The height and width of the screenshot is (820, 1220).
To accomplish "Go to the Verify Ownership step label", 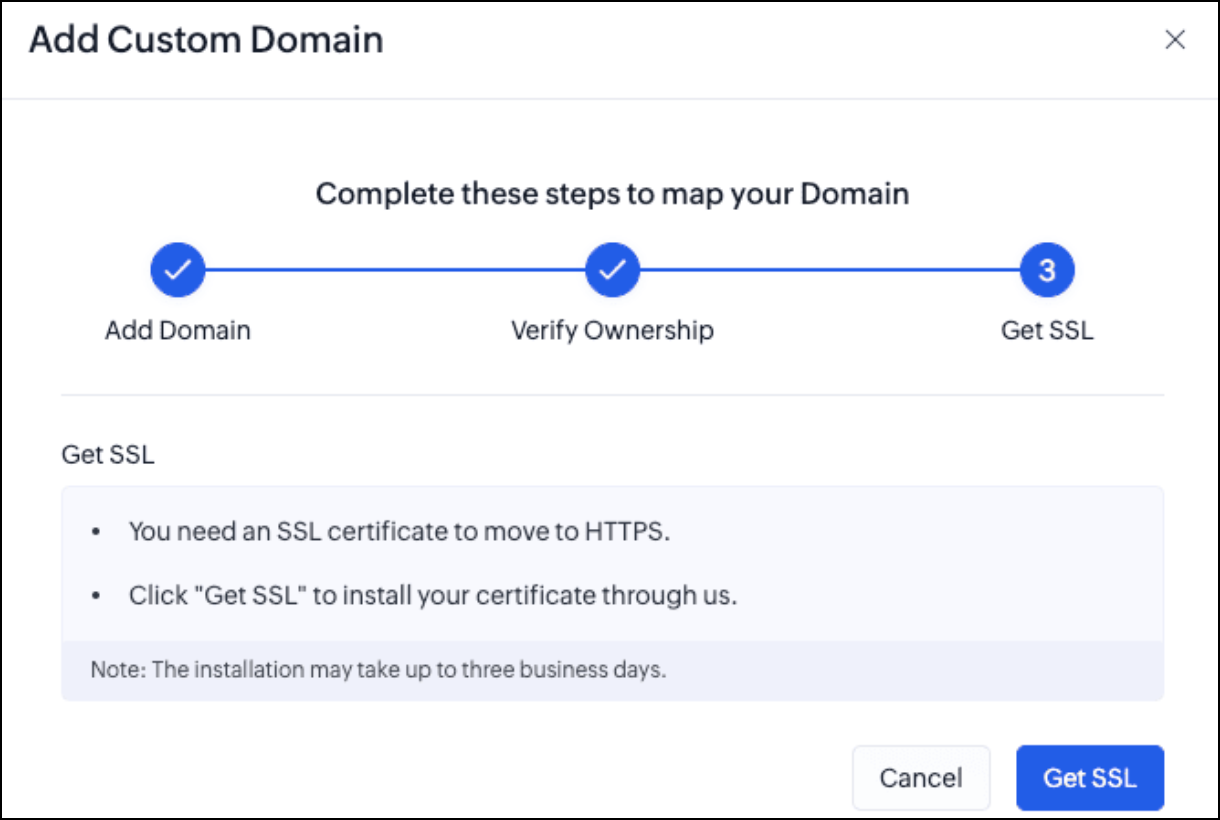I will [612, 330].
